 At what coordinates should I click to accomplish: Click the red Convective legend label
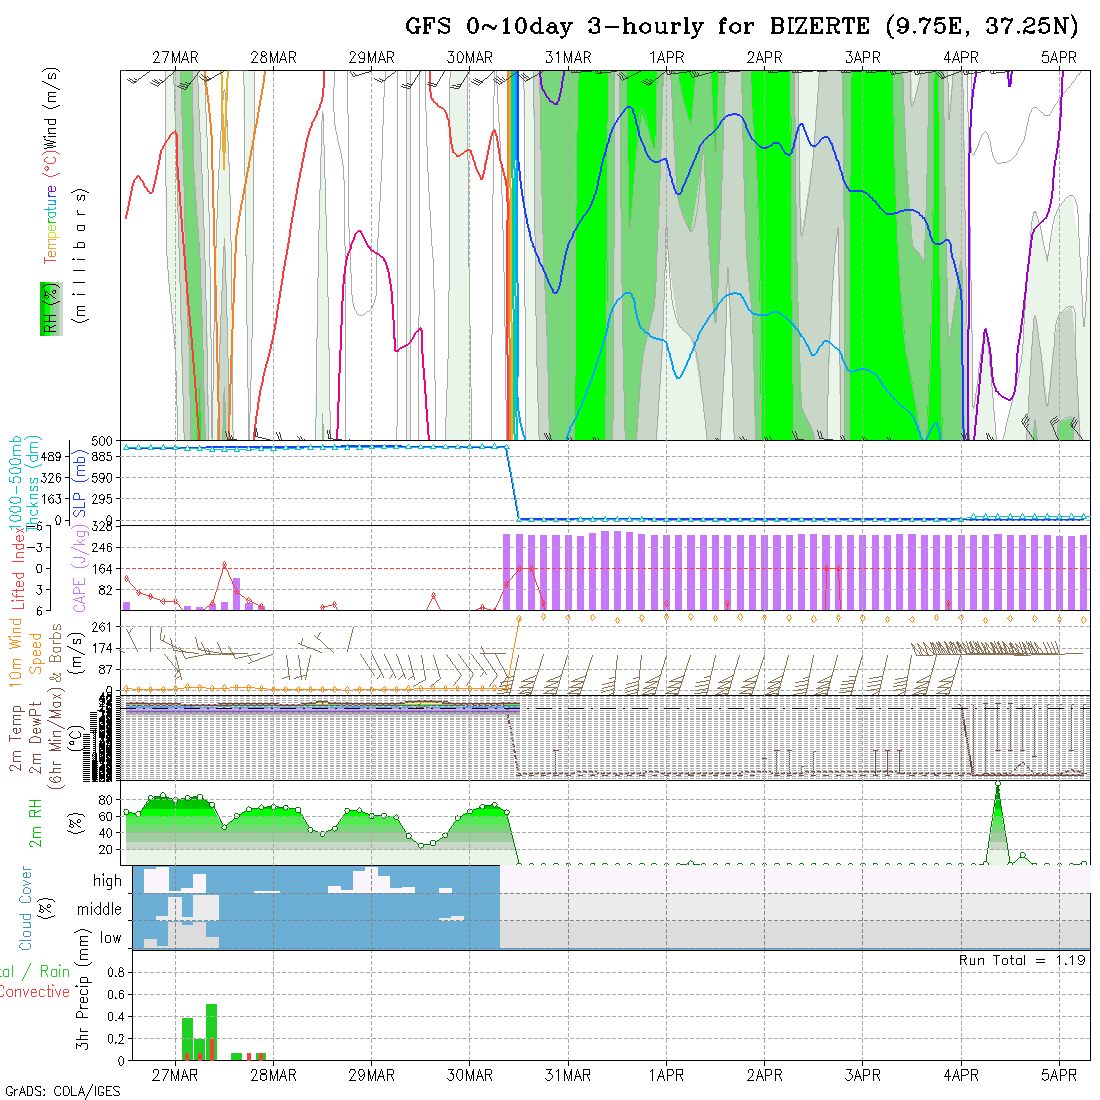tap(34, 992)
